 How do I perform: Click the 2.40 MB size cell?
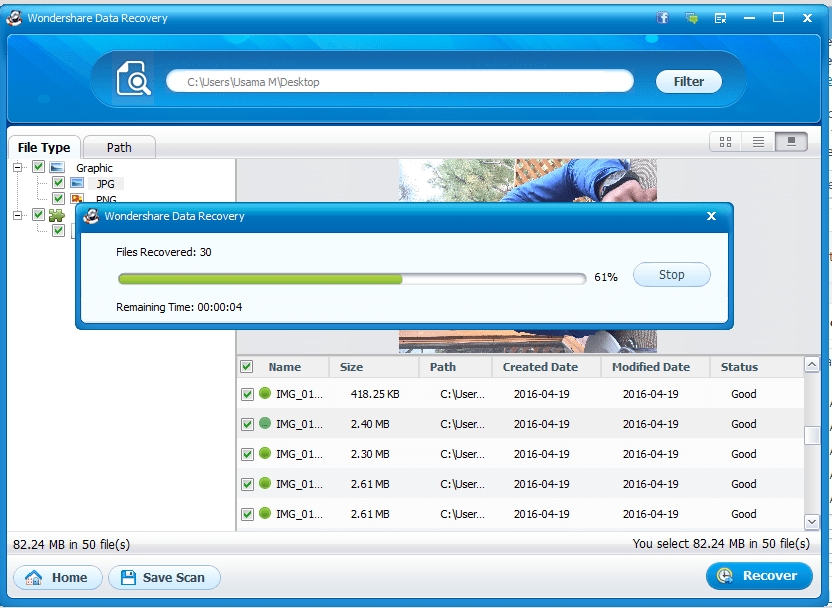(370, 424)
